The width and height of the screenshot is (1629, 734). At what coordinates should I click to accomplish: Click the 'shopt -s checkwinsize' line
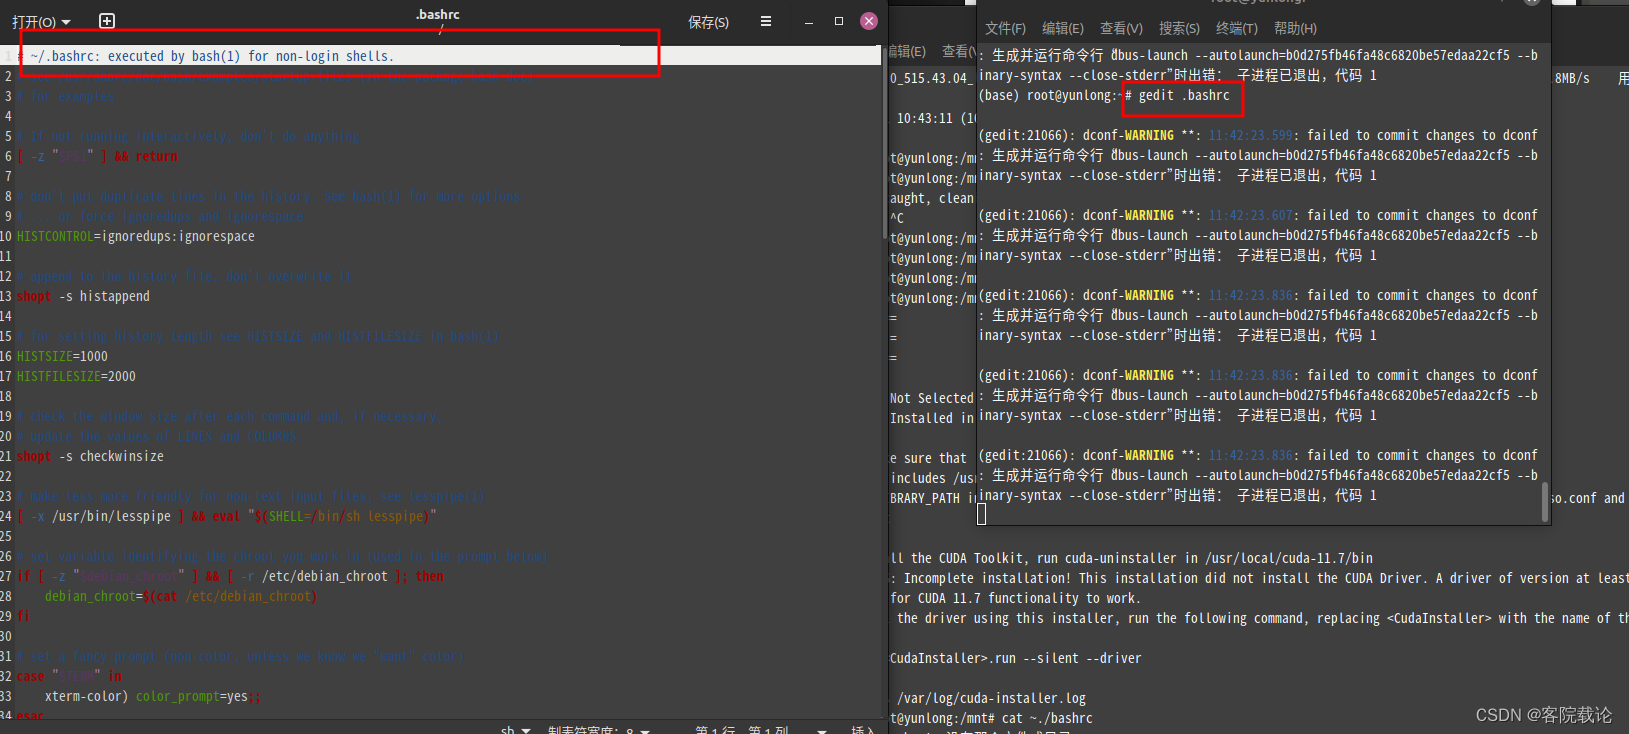[90, 456]
